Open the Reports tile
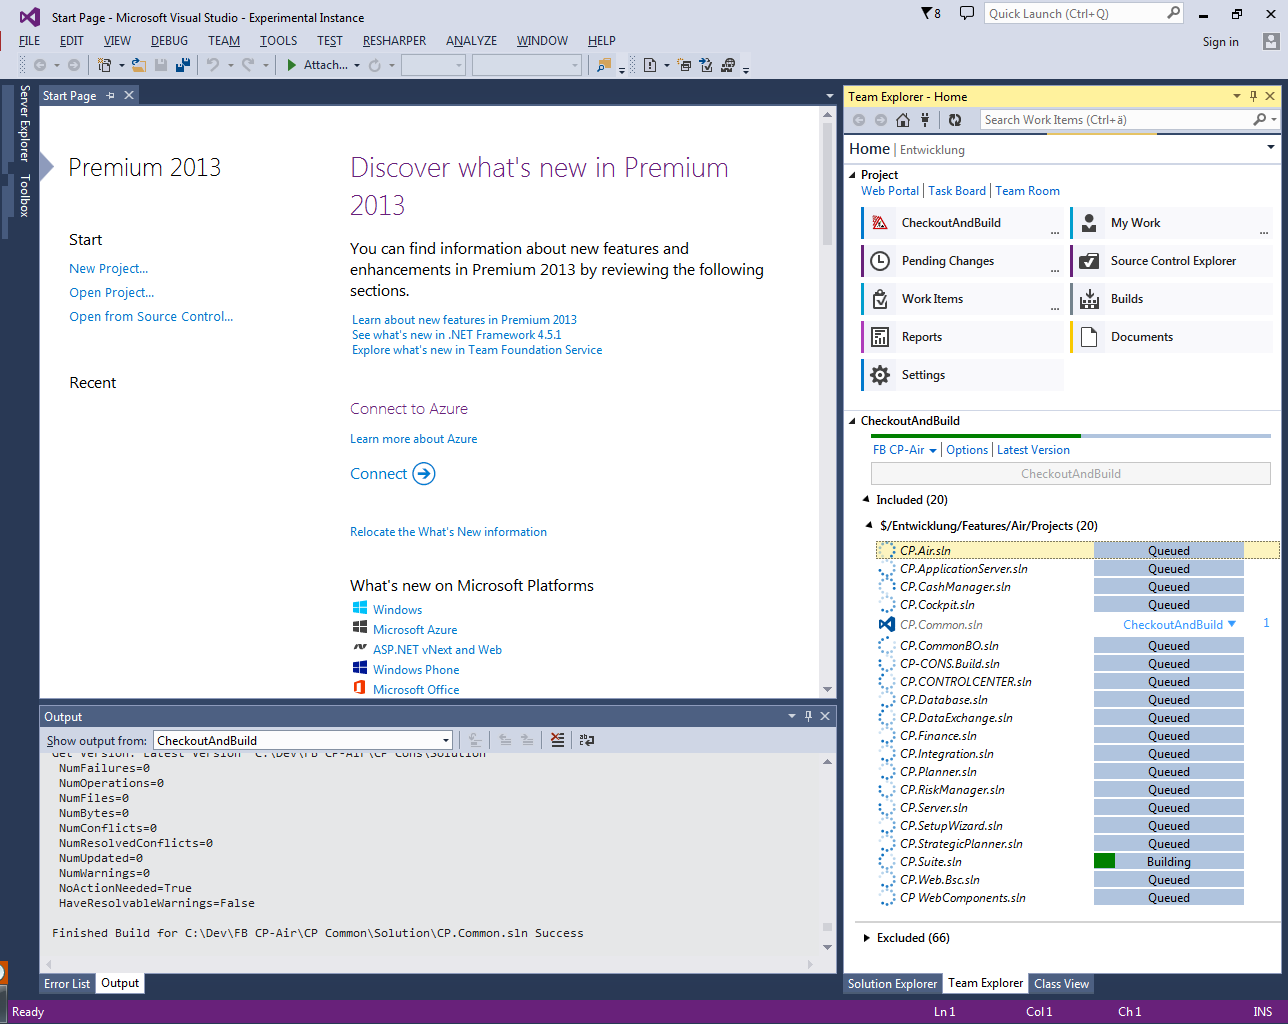The image size is (1288, 1024). 962,337
